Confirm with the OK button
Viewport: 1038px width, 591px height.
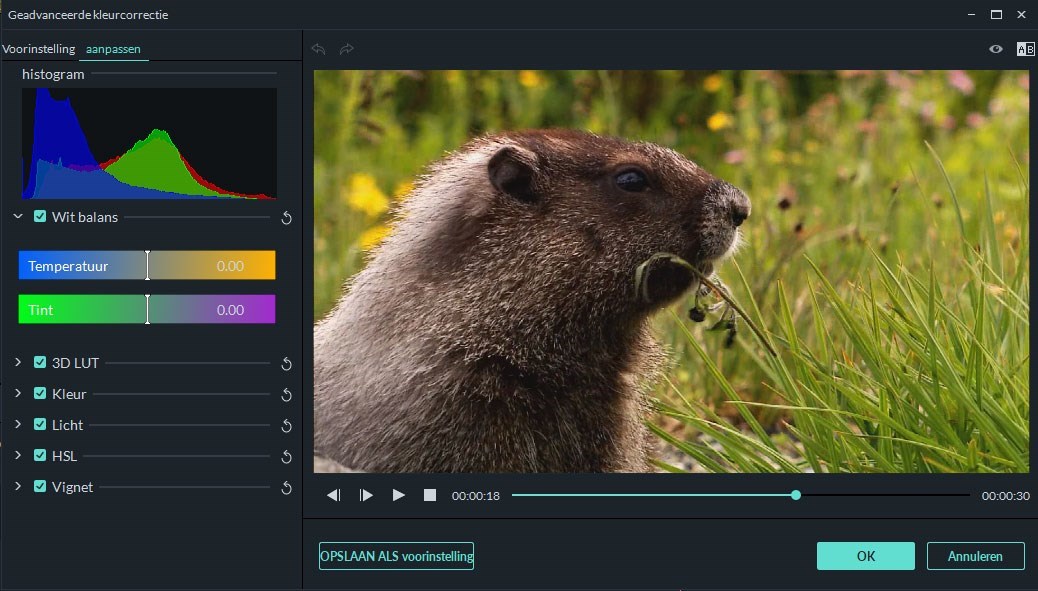(866, 556)
